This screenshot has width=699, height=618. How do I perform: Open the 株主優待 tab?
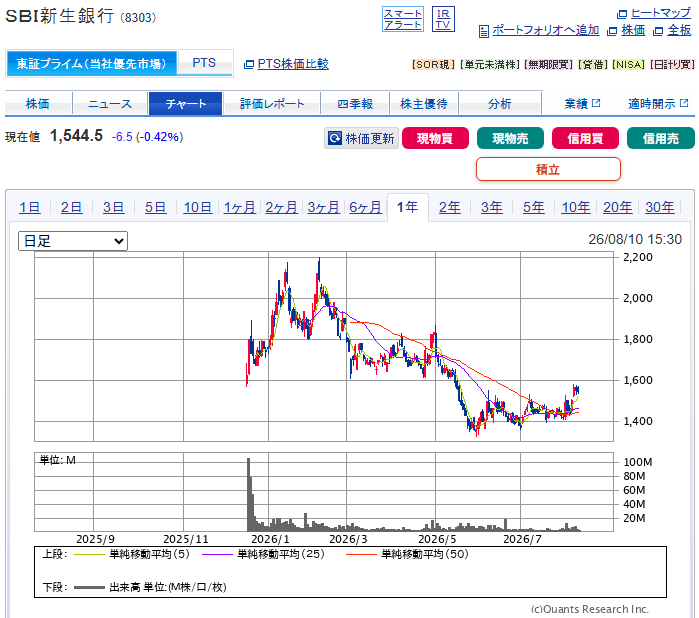[424, 103]
